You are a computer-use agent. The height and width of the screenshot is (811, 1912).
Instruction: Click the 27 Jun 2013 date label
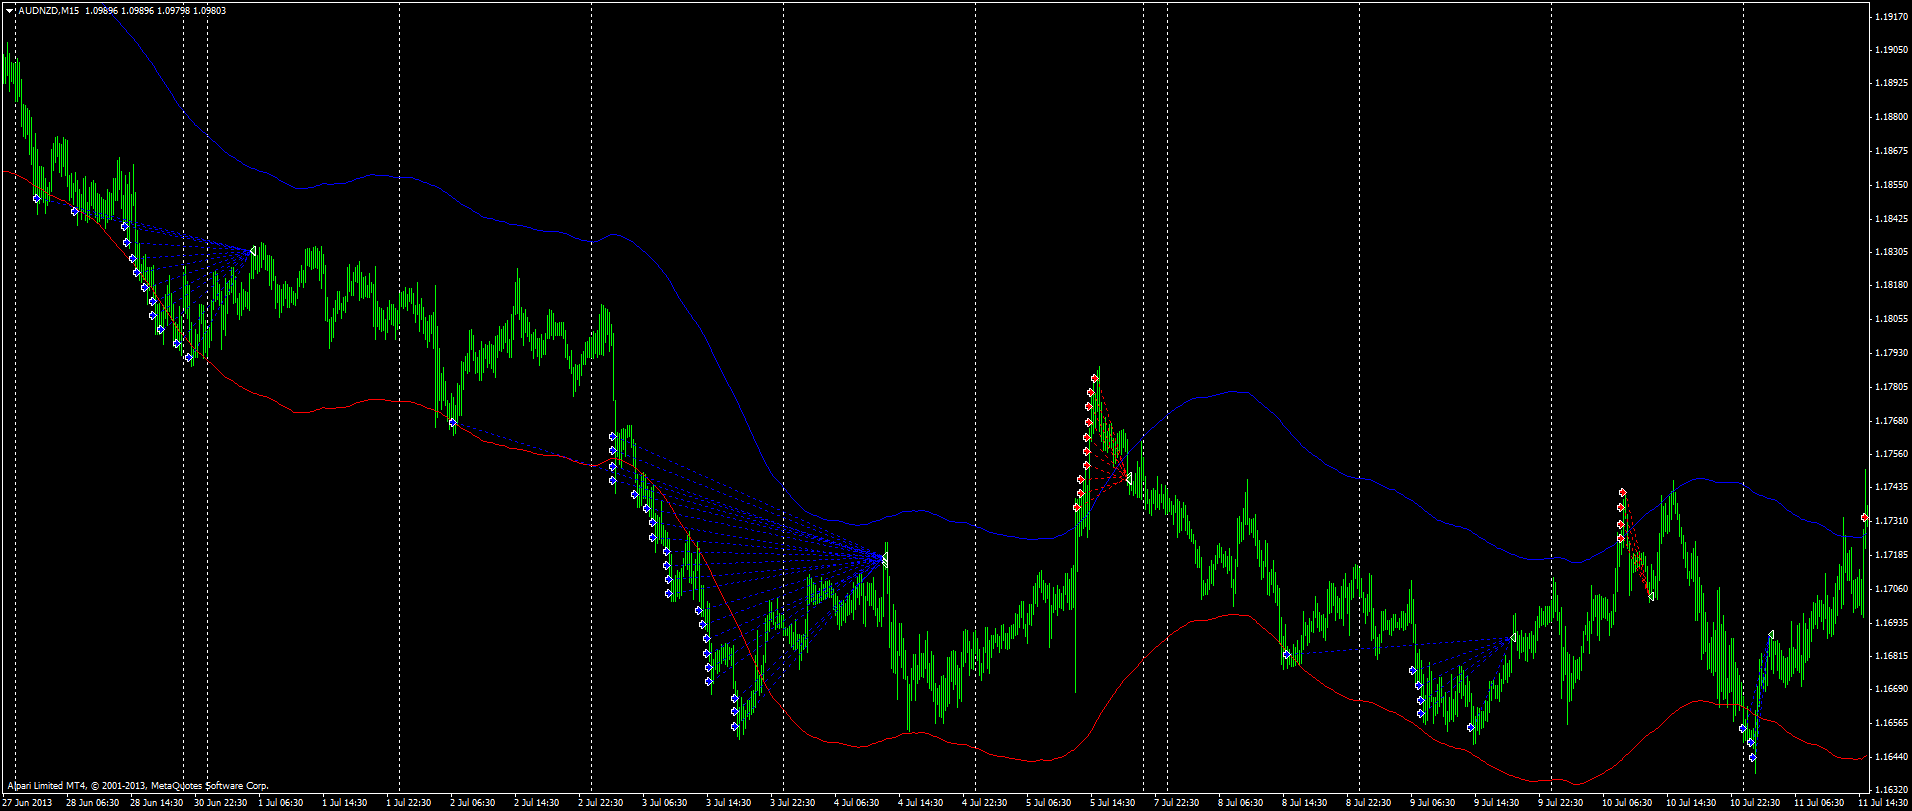tap(27, 803)
